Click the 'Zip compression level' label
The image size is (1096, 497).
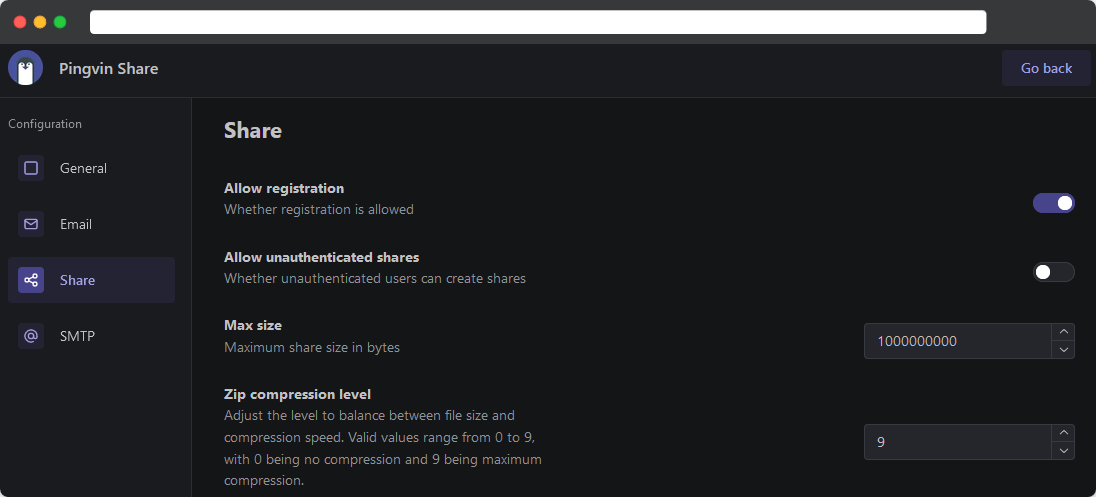297,394
